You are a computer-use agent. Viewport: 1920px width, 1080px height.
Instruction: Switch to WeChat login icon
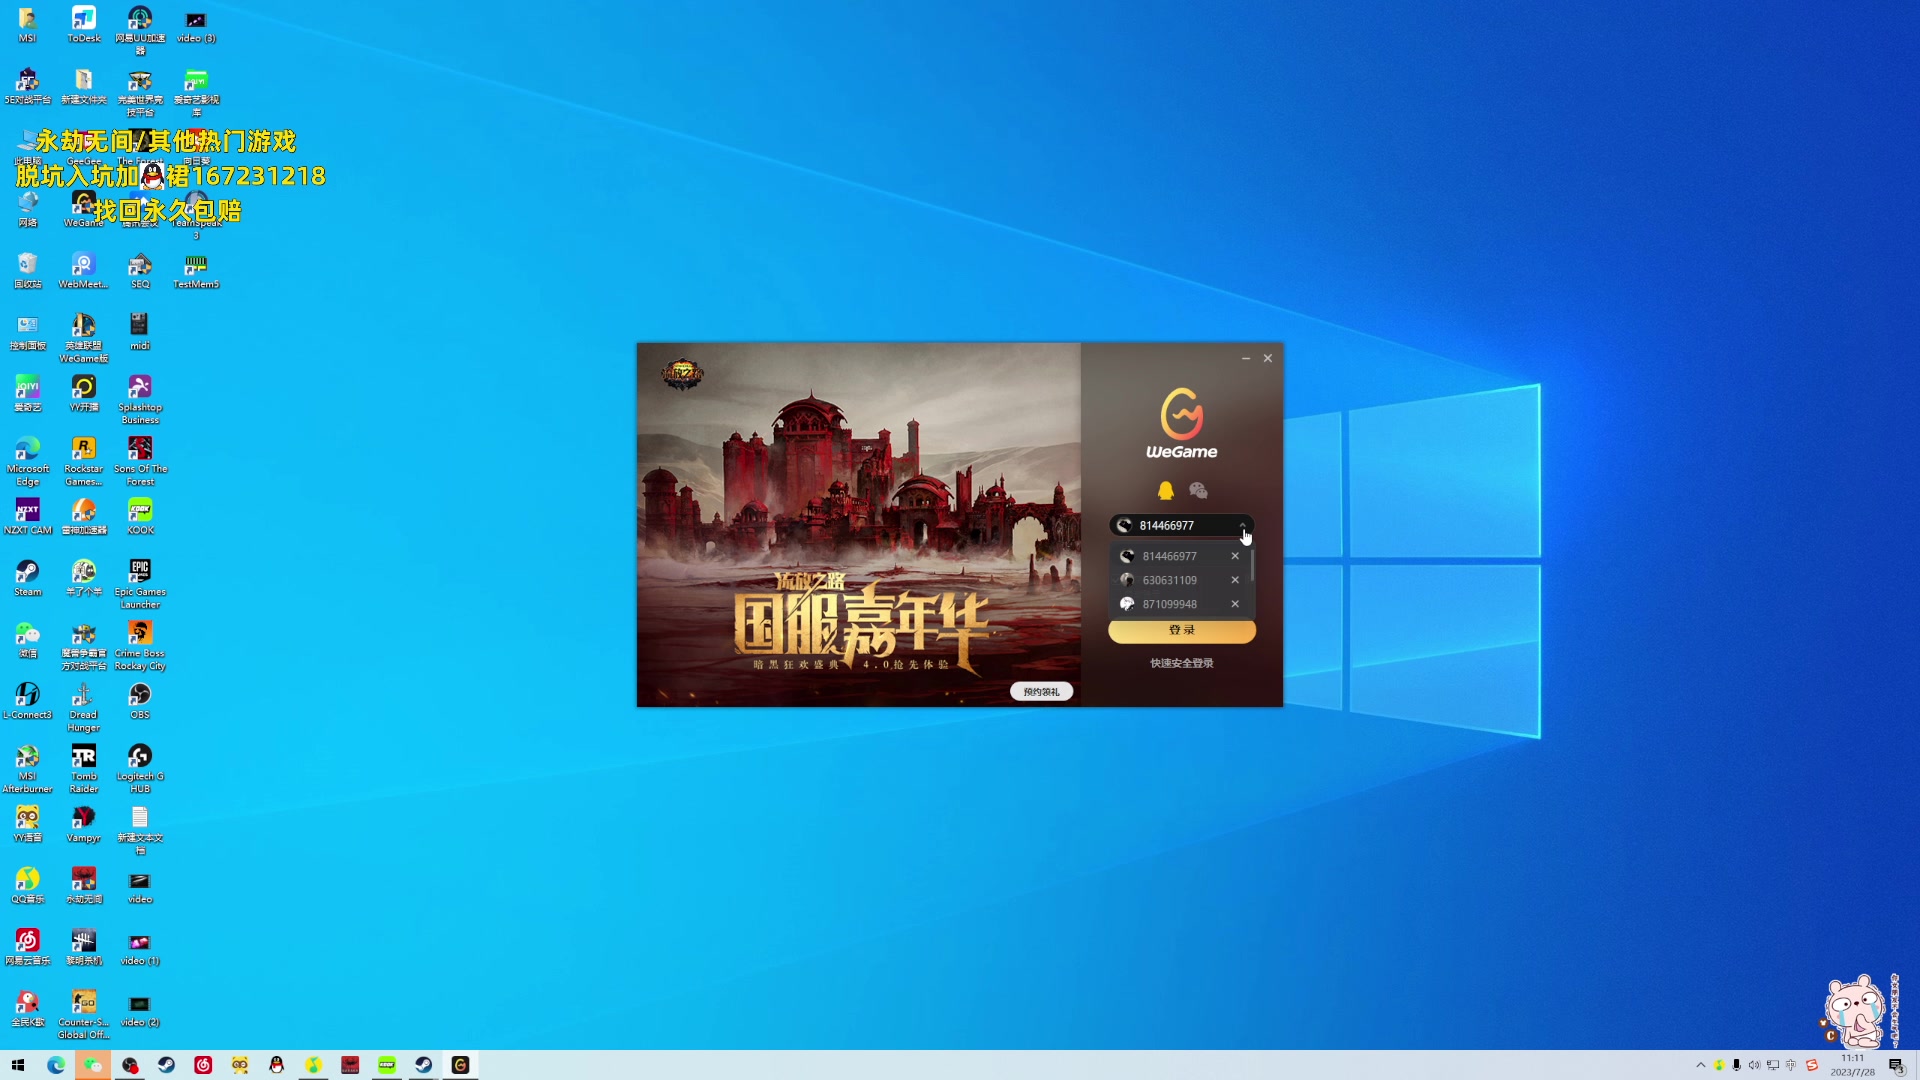point(1198,490)
